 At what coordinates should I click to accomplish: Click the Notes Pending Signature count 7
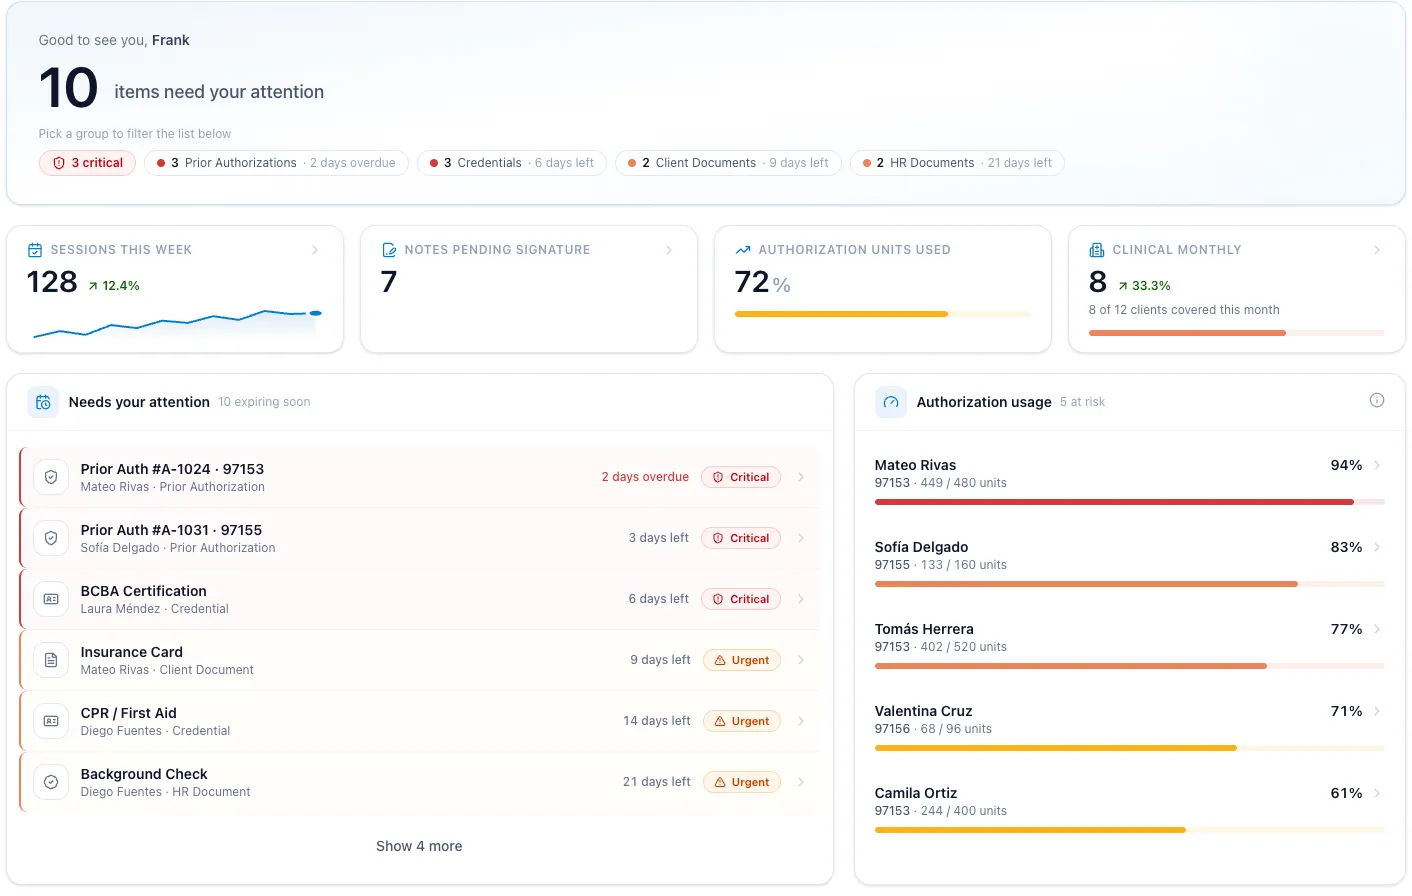(x=389, y=282)
